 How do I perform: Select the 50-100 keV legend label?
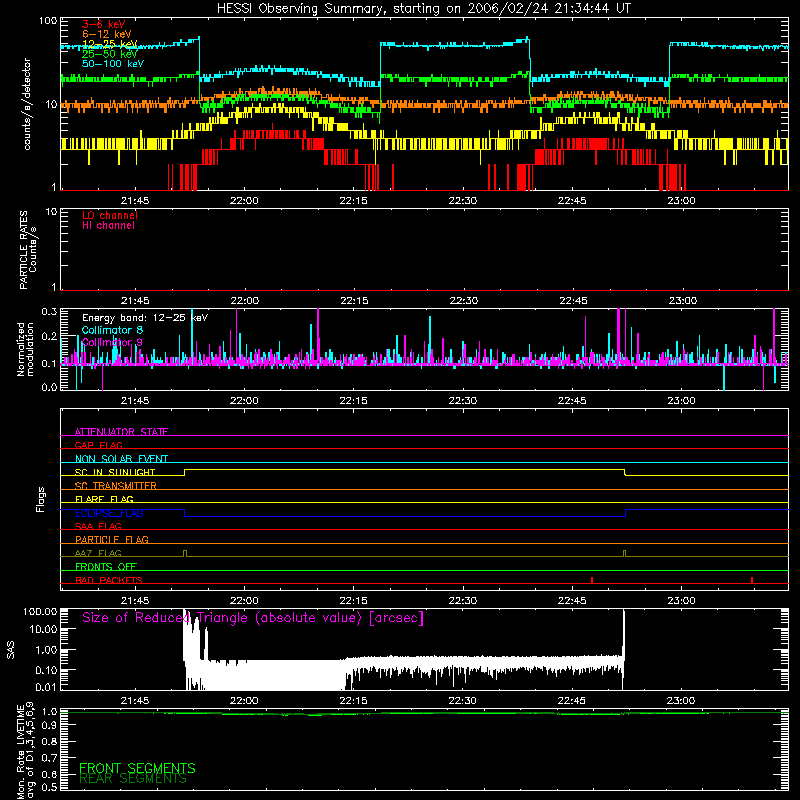coord(113,64)
